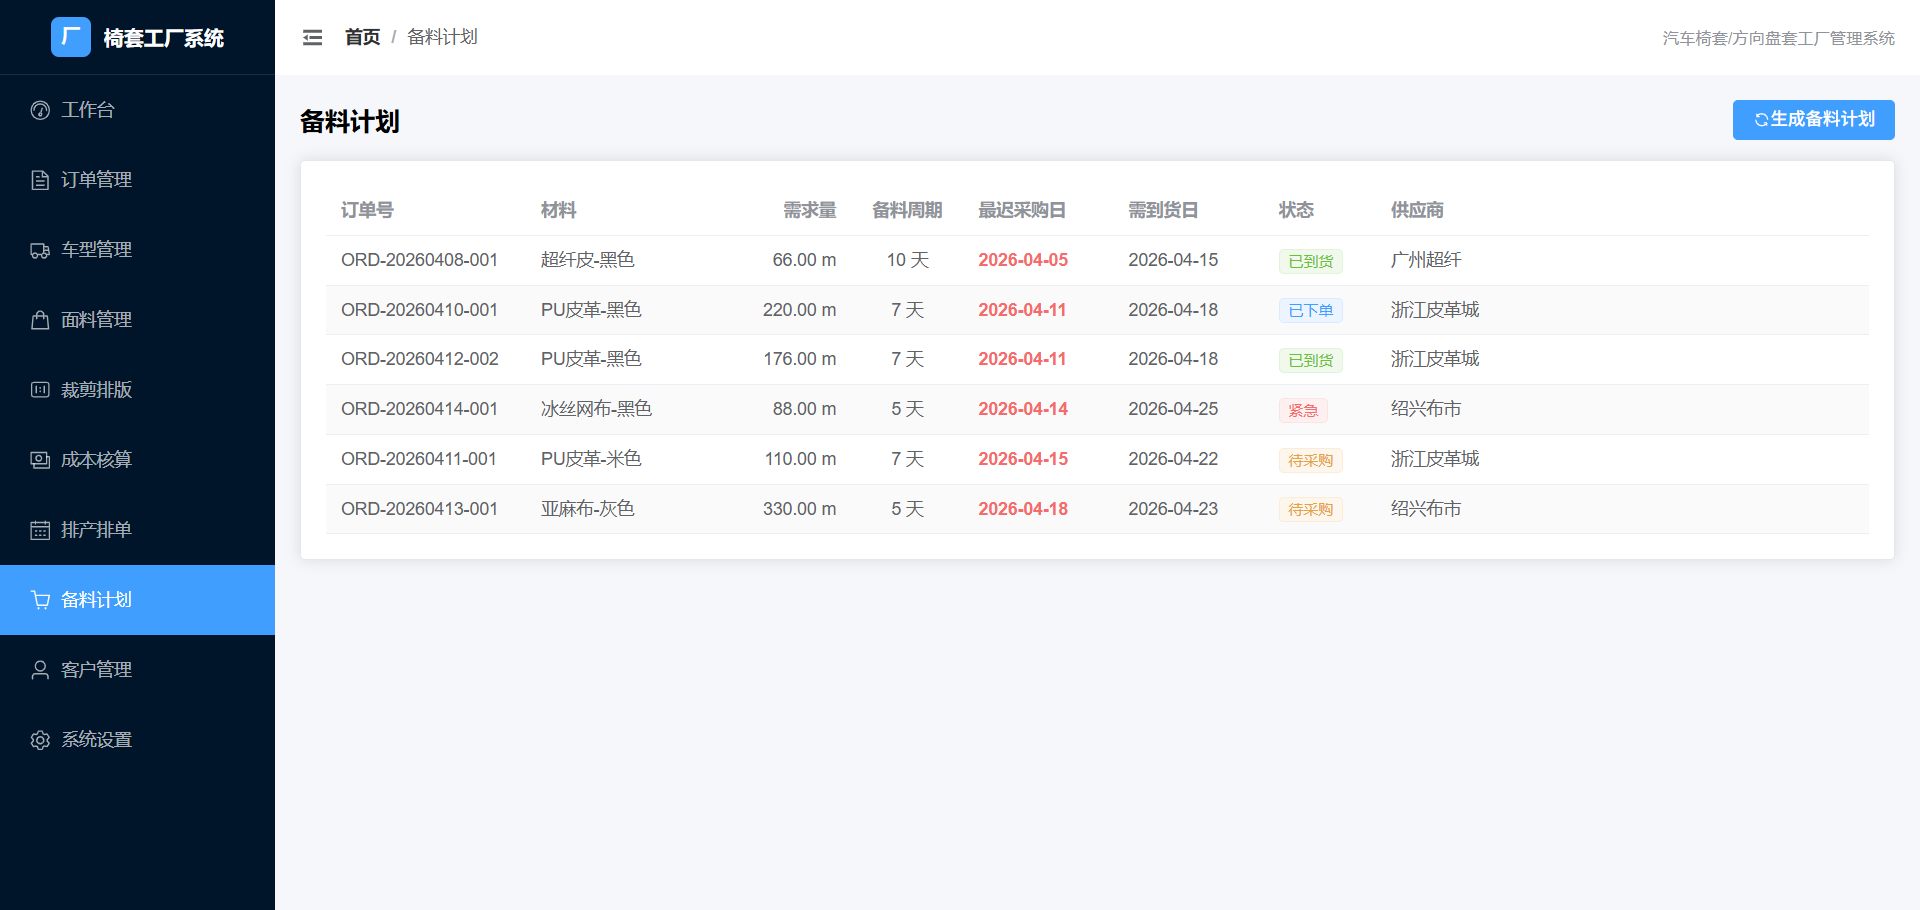Click the order number ORD-20260413-001

click(419, 509)
